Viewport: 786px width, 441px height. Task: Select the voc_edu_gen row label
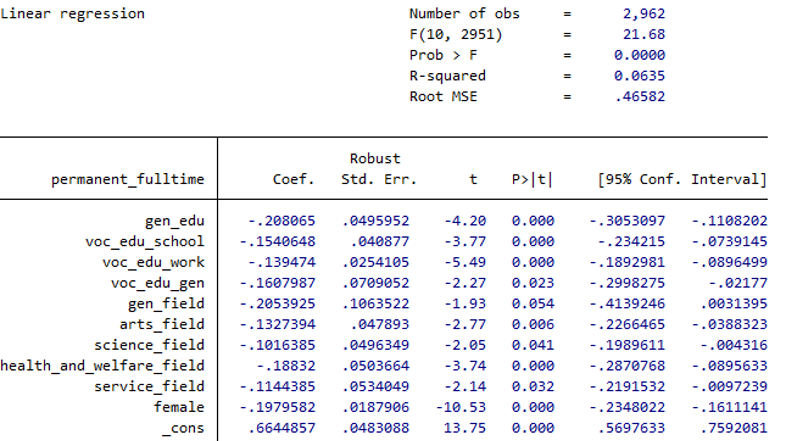tap(157, 283)
